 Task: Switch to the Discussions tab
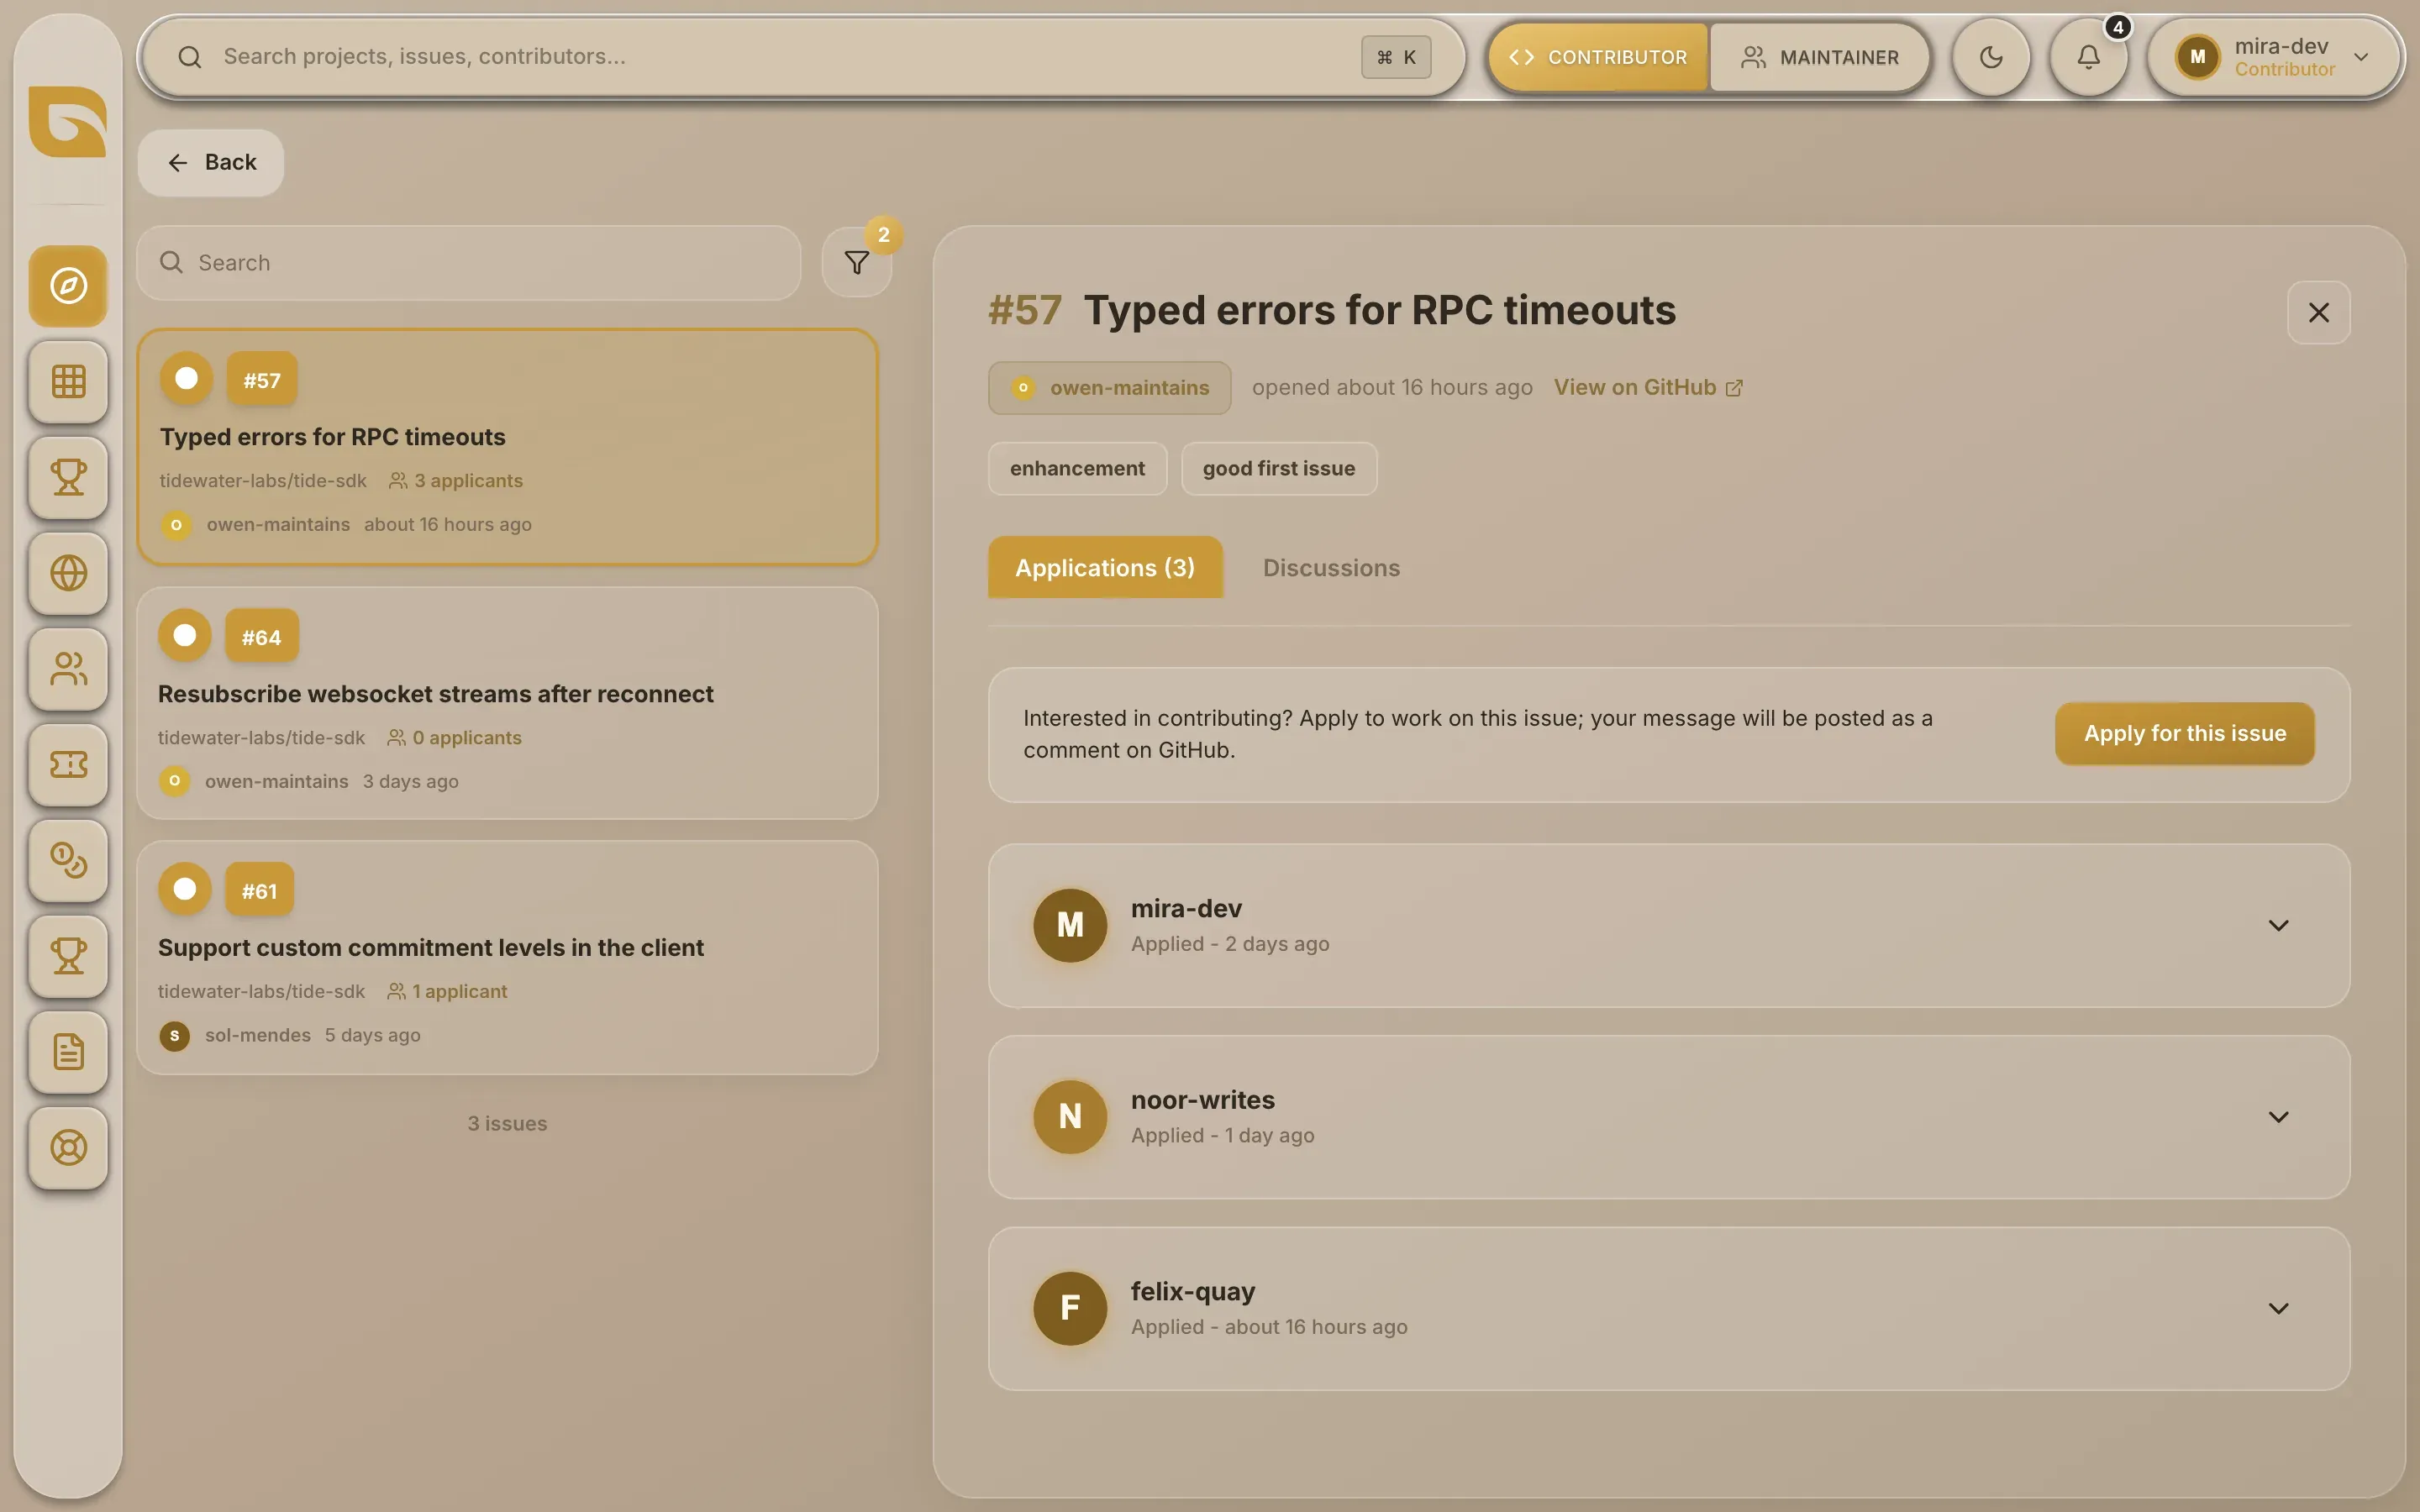point(1331,567)
